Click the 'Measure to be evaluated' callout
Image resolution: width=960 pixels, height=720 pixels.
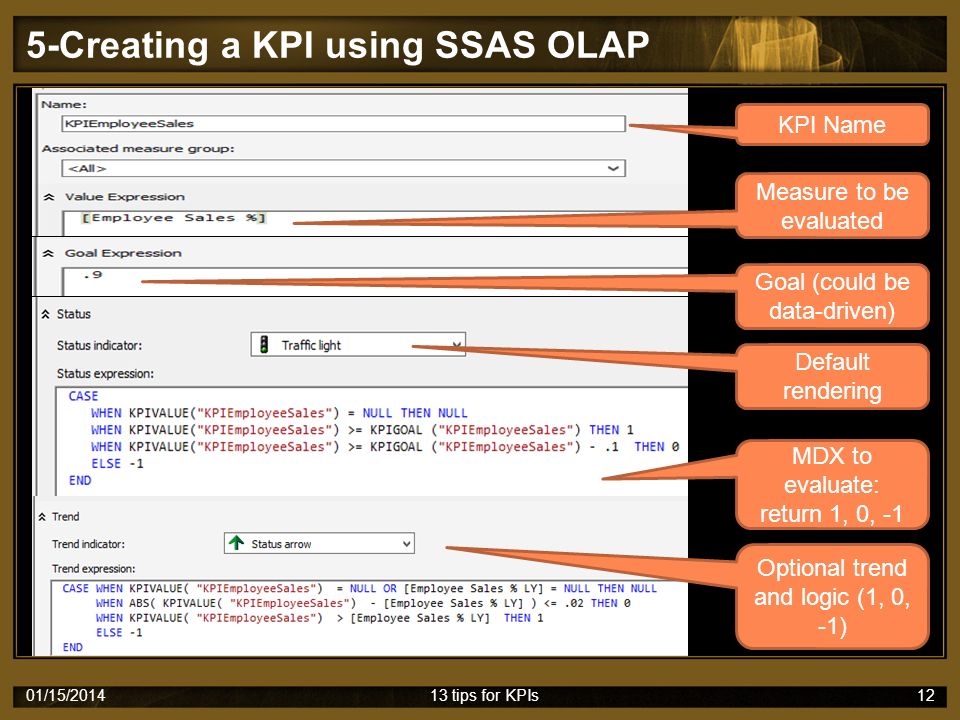(832, 206)
